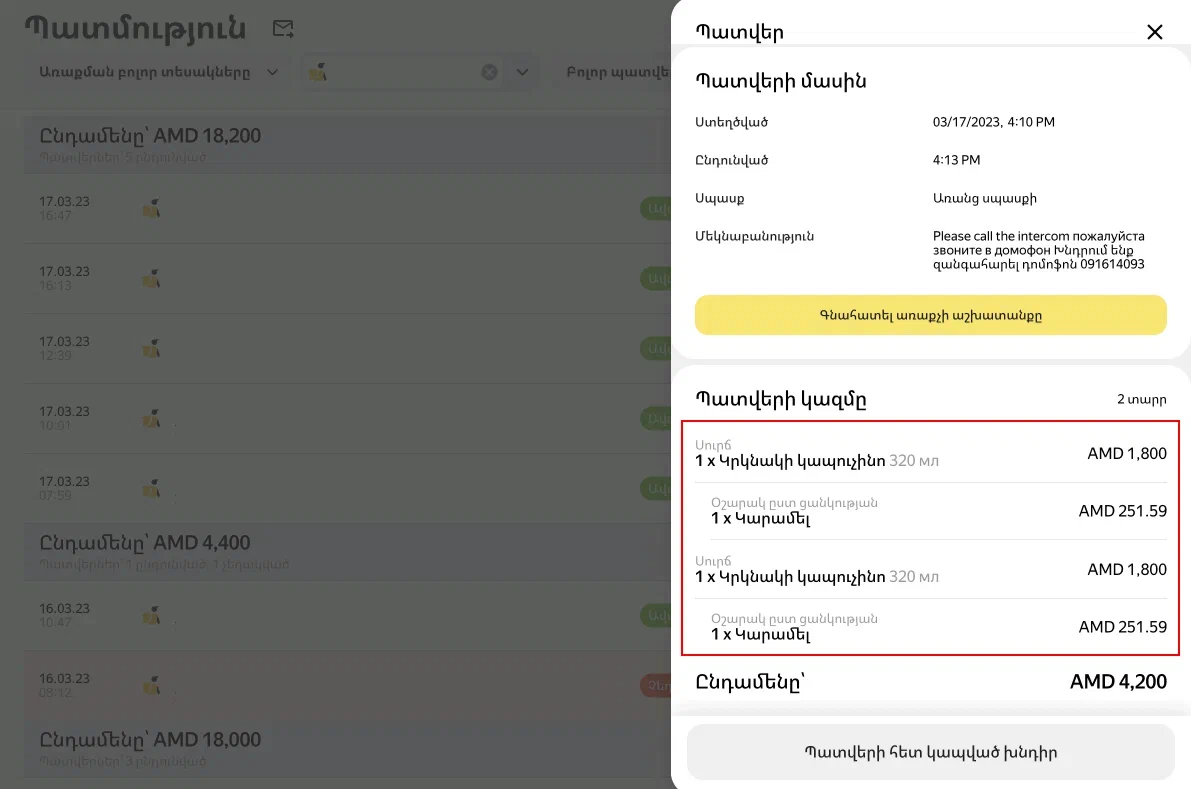Image resolution: width=1191 pixels, height=789 pixels.
Task: Click the restaurant logo in the filter field
Action: click(x=319, y=72)
